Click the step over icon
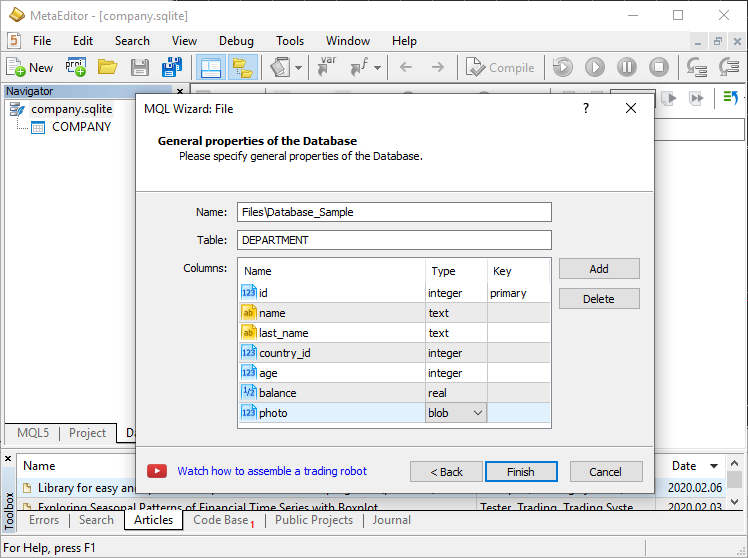 click(729, 67)
